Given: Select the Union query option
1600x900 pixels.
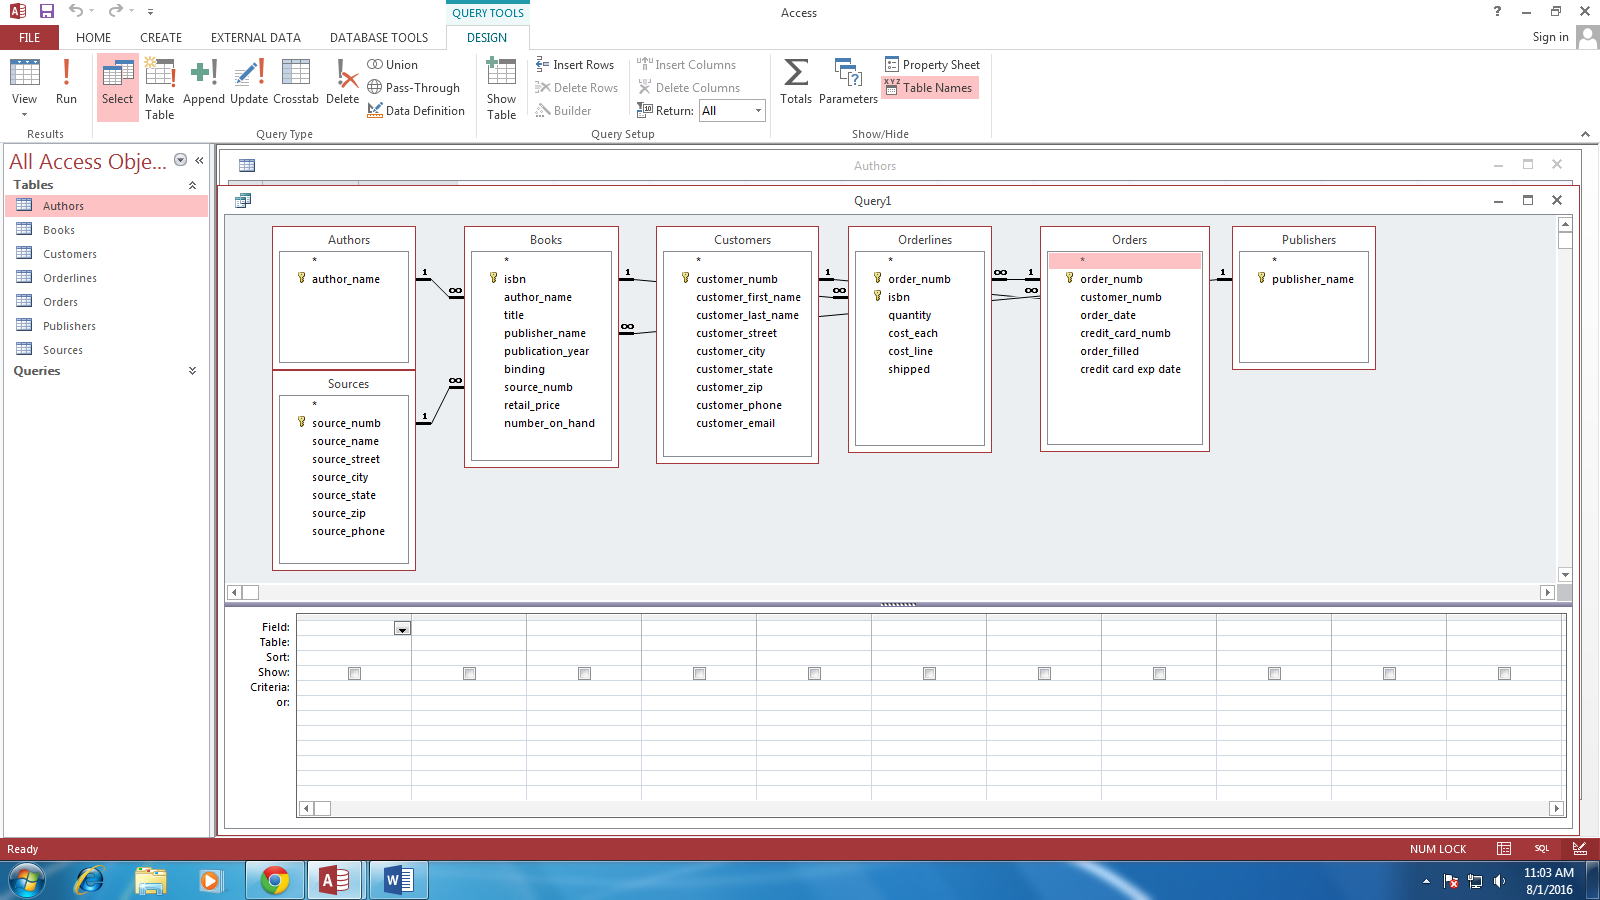Looking at the screenshot, I should 393,65.
